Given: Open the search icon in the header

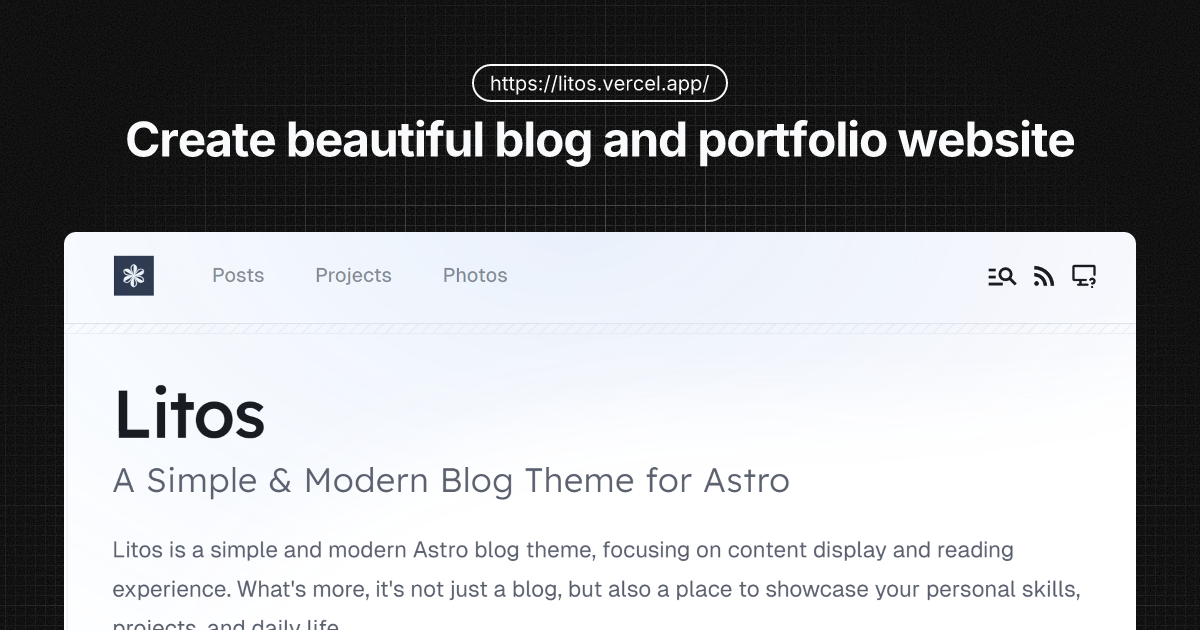Looking at the screenshot, I should coord(1002,276).
